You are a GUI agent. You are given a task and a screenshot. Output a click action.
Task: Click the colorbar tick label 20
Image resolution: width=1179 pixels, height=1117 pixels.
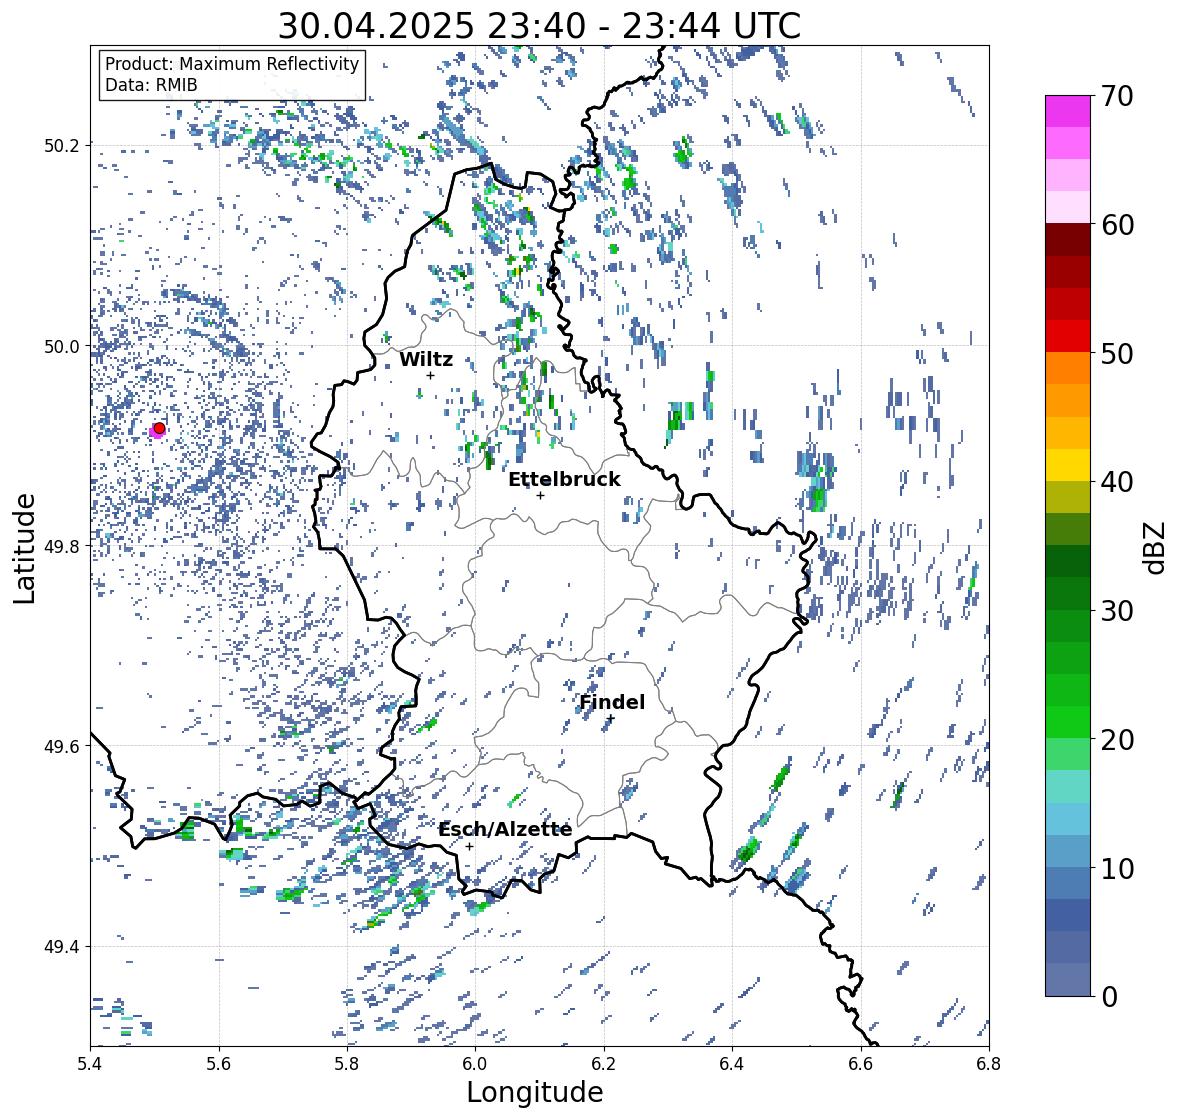[x=1117, y=740]
